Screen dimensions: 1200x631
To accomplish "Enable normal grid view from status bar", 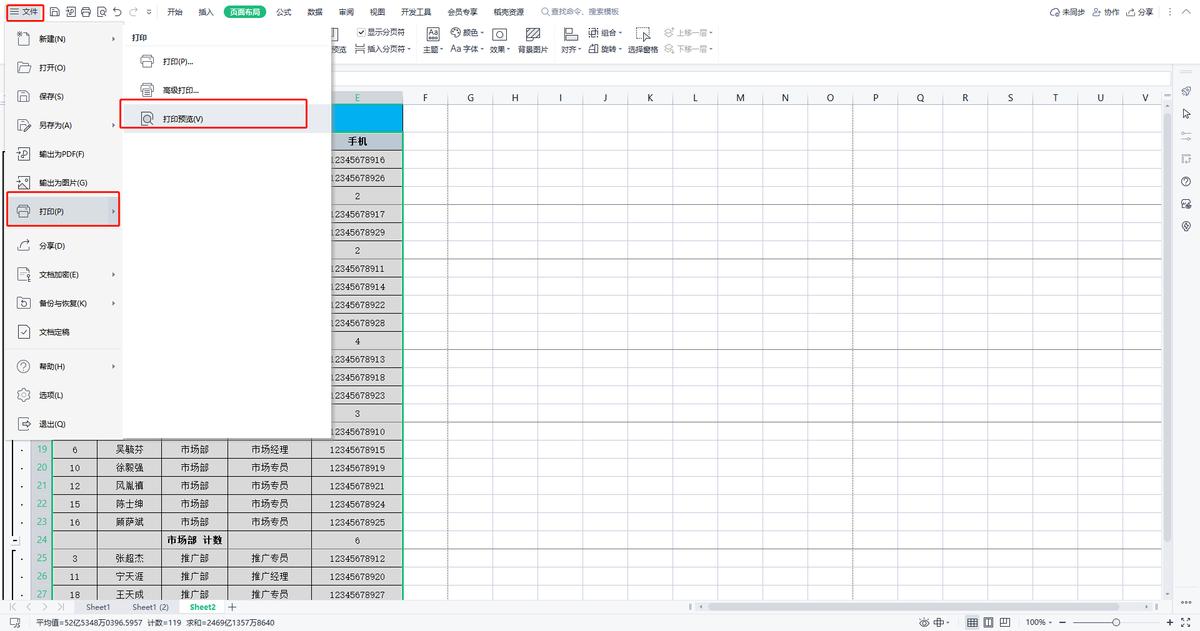I will (972, 622).
